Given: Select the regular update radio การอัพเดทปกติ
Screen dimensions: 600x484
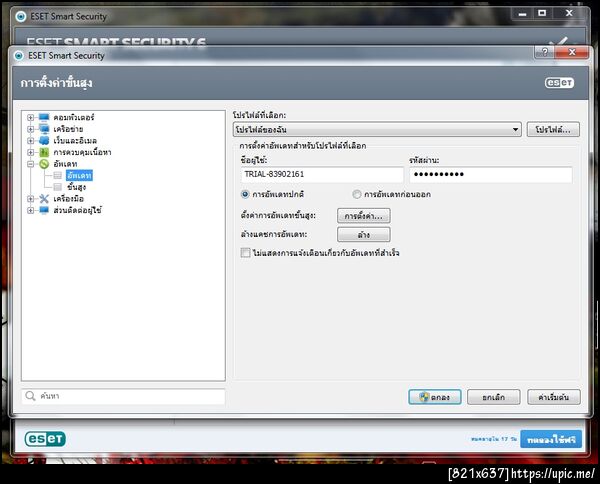Looking at the screenshot, I should [245, 194].
